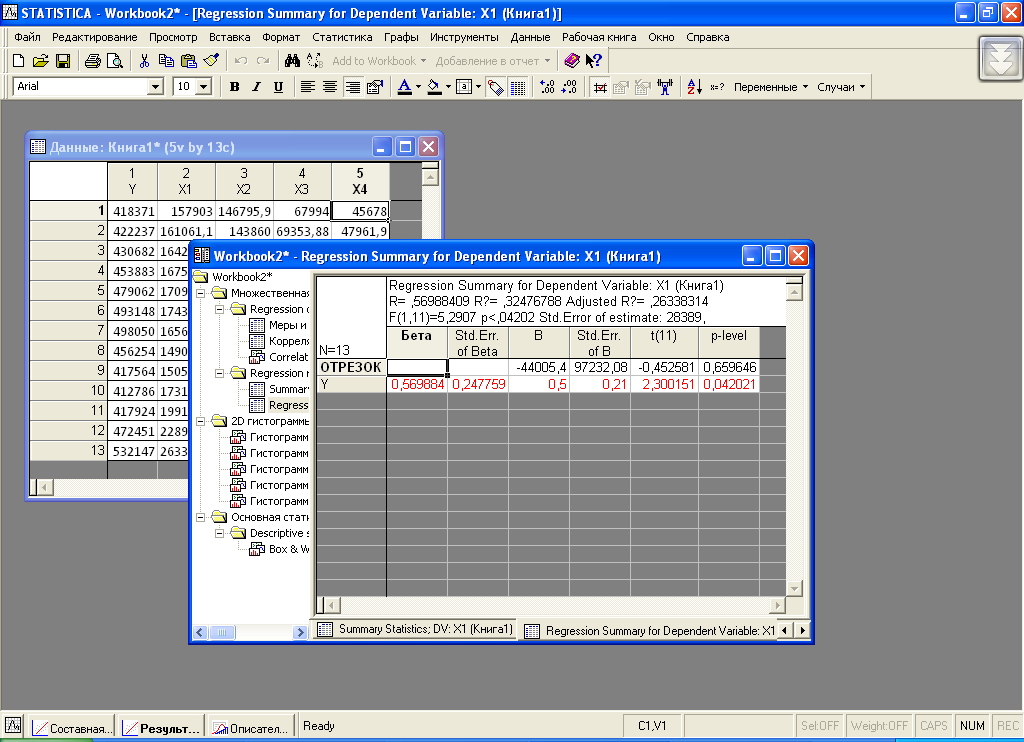Open the Arial font name dropdown

click(155, 87)
